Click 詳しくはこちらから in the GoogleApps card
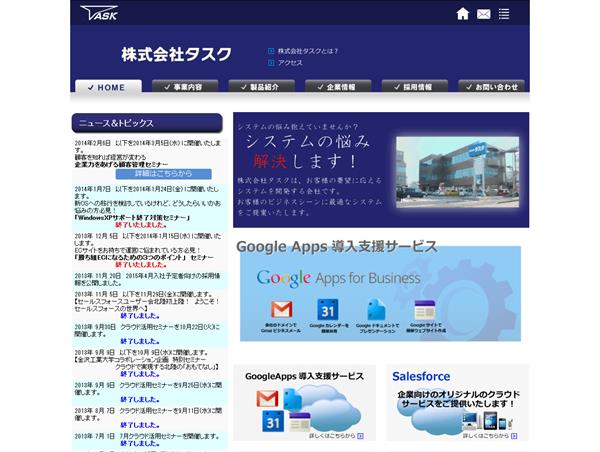 [332, 436]
